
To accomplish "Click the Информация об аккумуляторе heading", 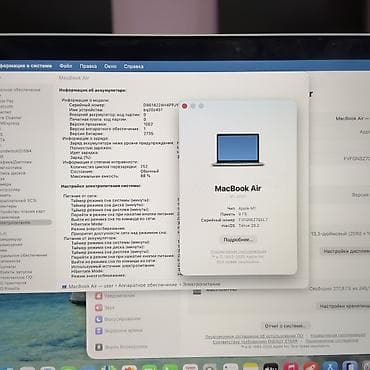I will tap(92, 90).
